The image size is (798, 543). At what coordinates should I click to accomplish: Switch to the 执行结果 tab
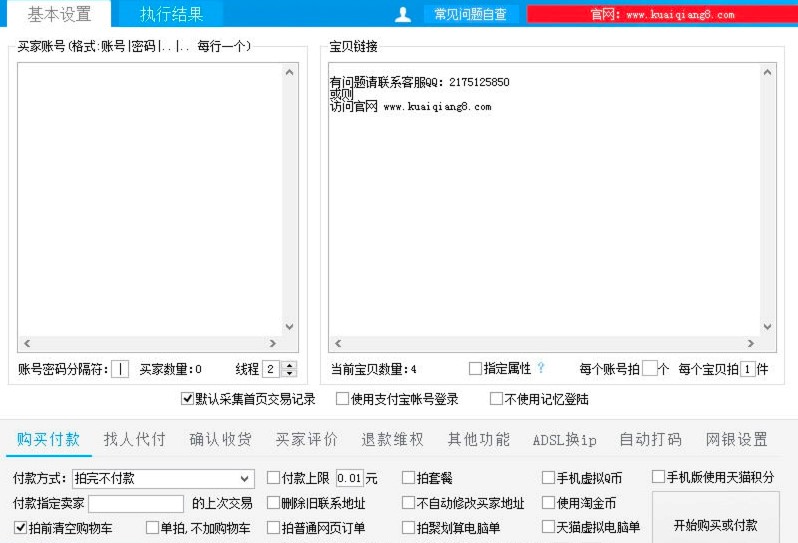coord(171,14)
